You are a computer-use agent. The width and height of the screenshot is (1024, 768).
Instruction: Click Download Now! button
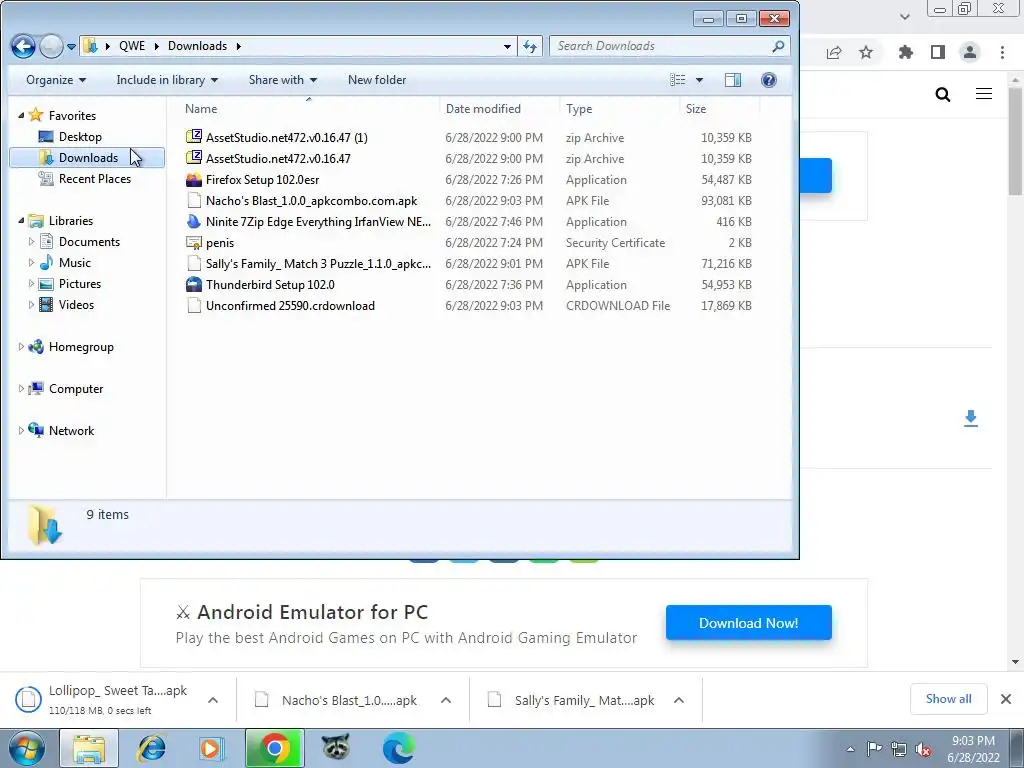pos(748,623)
